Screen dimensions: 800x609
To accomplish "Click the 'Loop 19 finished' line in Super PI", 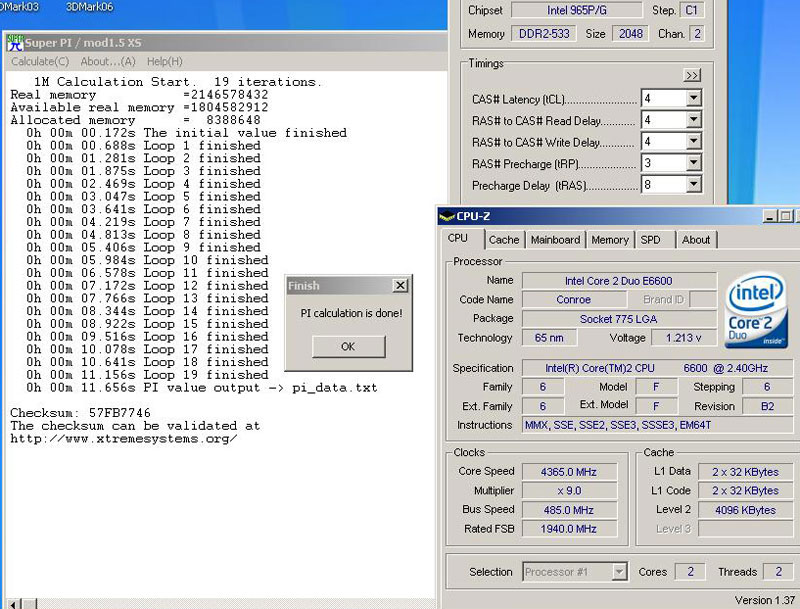I will pos(147,375).
